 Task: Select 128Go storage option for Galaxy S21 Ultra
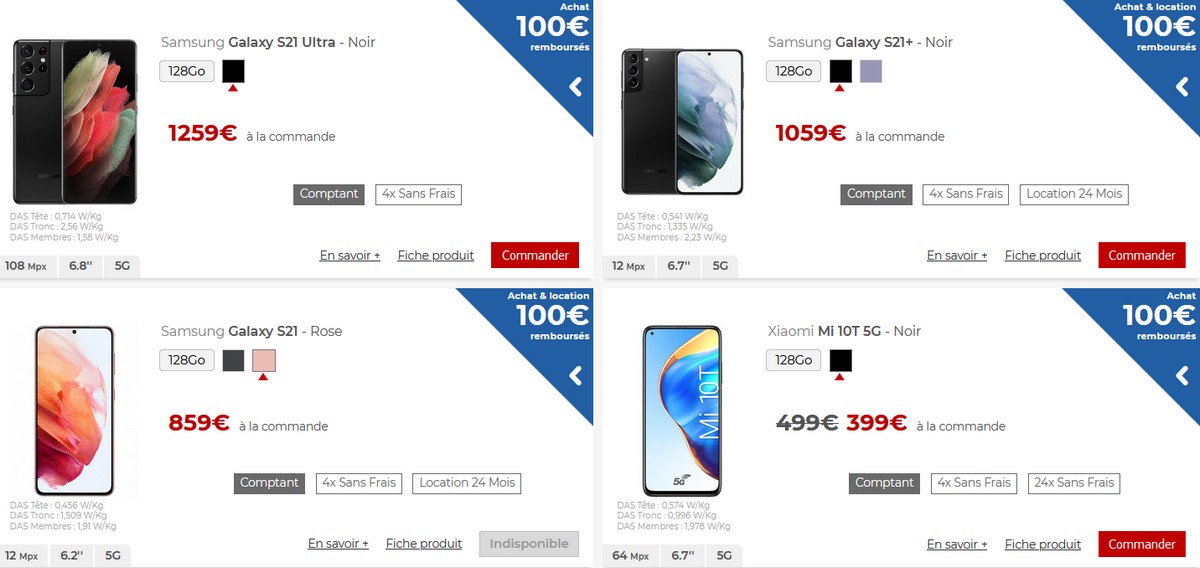tap(187, 71)
